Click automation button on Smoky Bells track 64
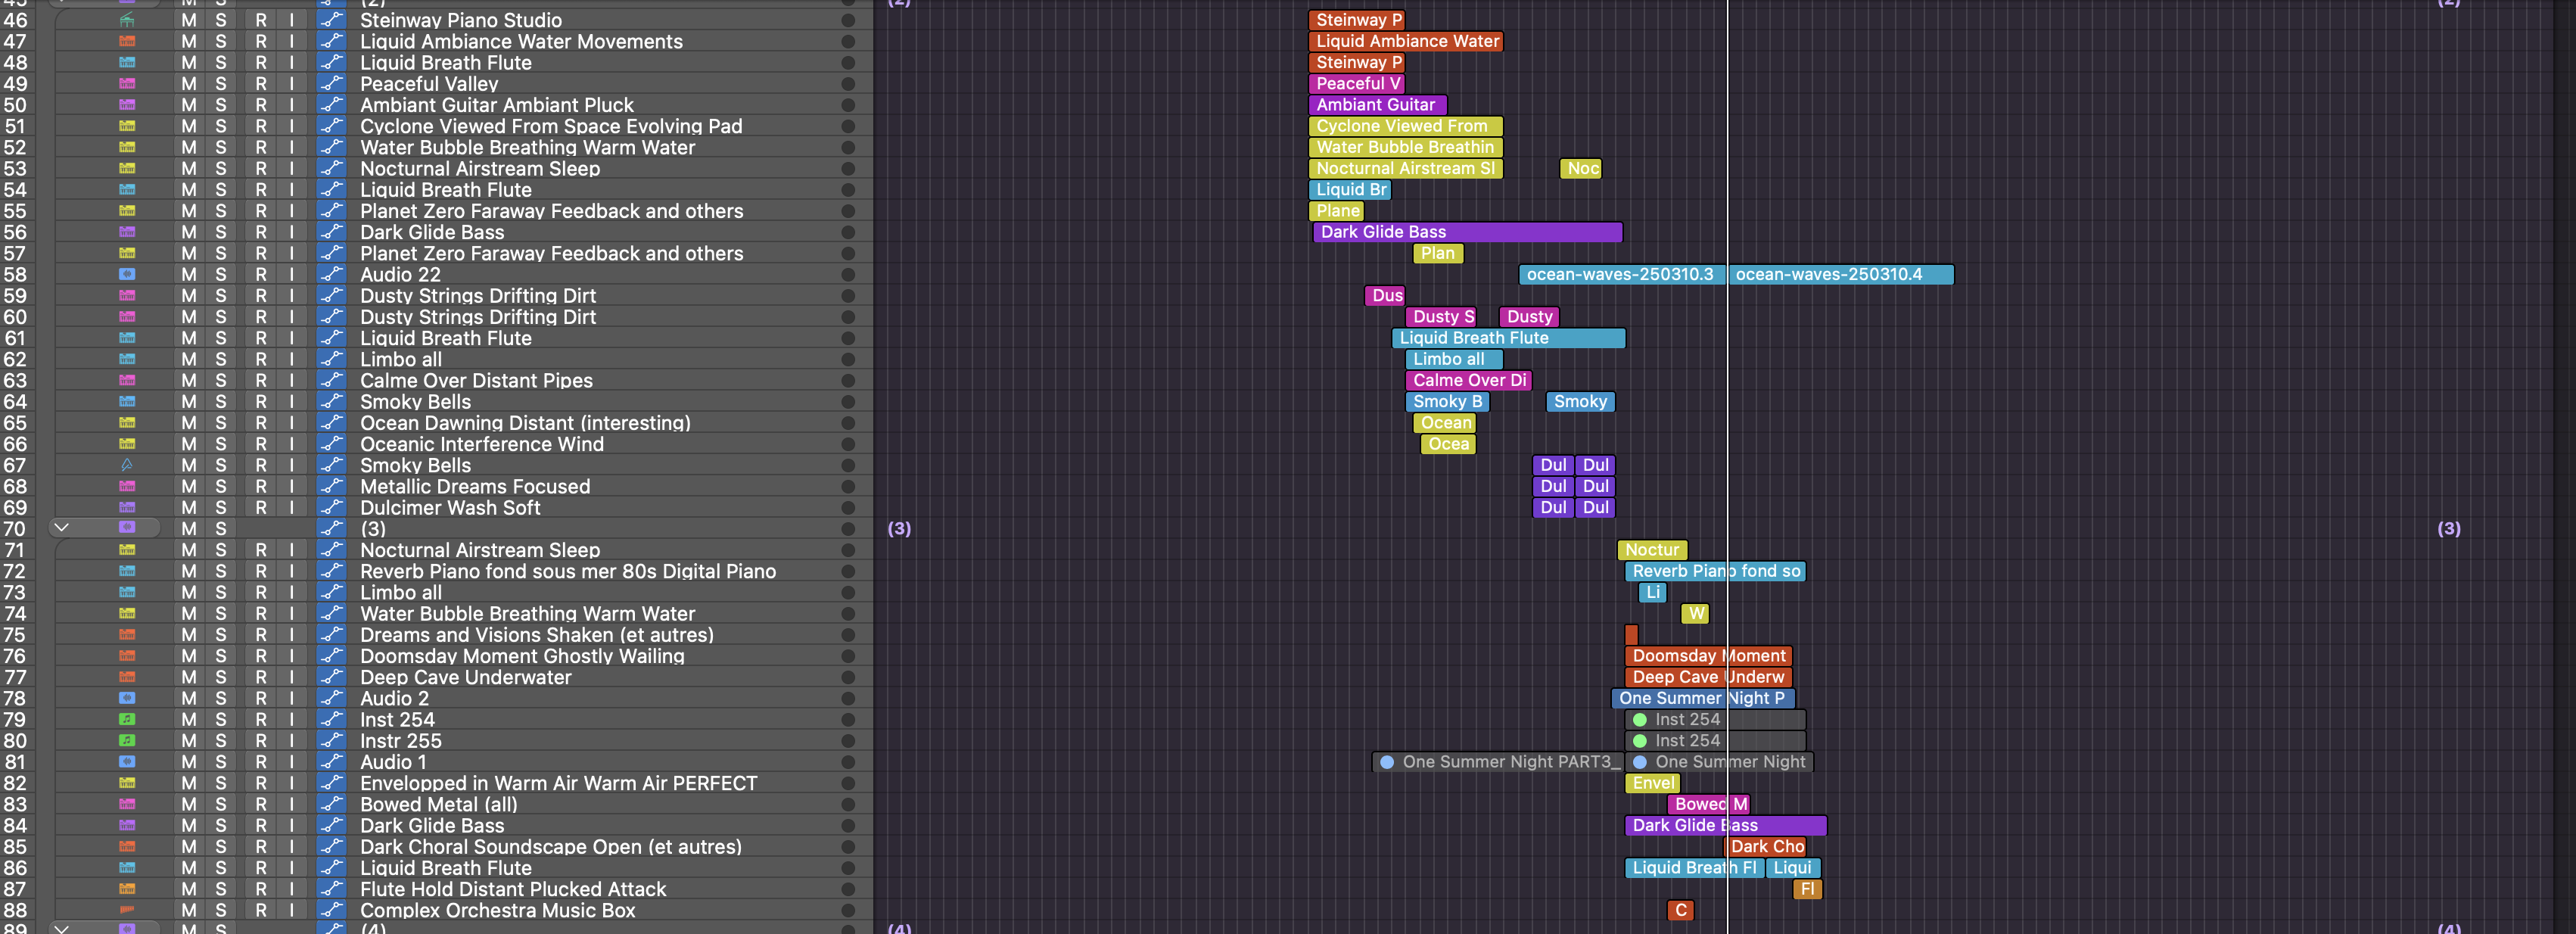2576x934 pixels. coord(331,402)
